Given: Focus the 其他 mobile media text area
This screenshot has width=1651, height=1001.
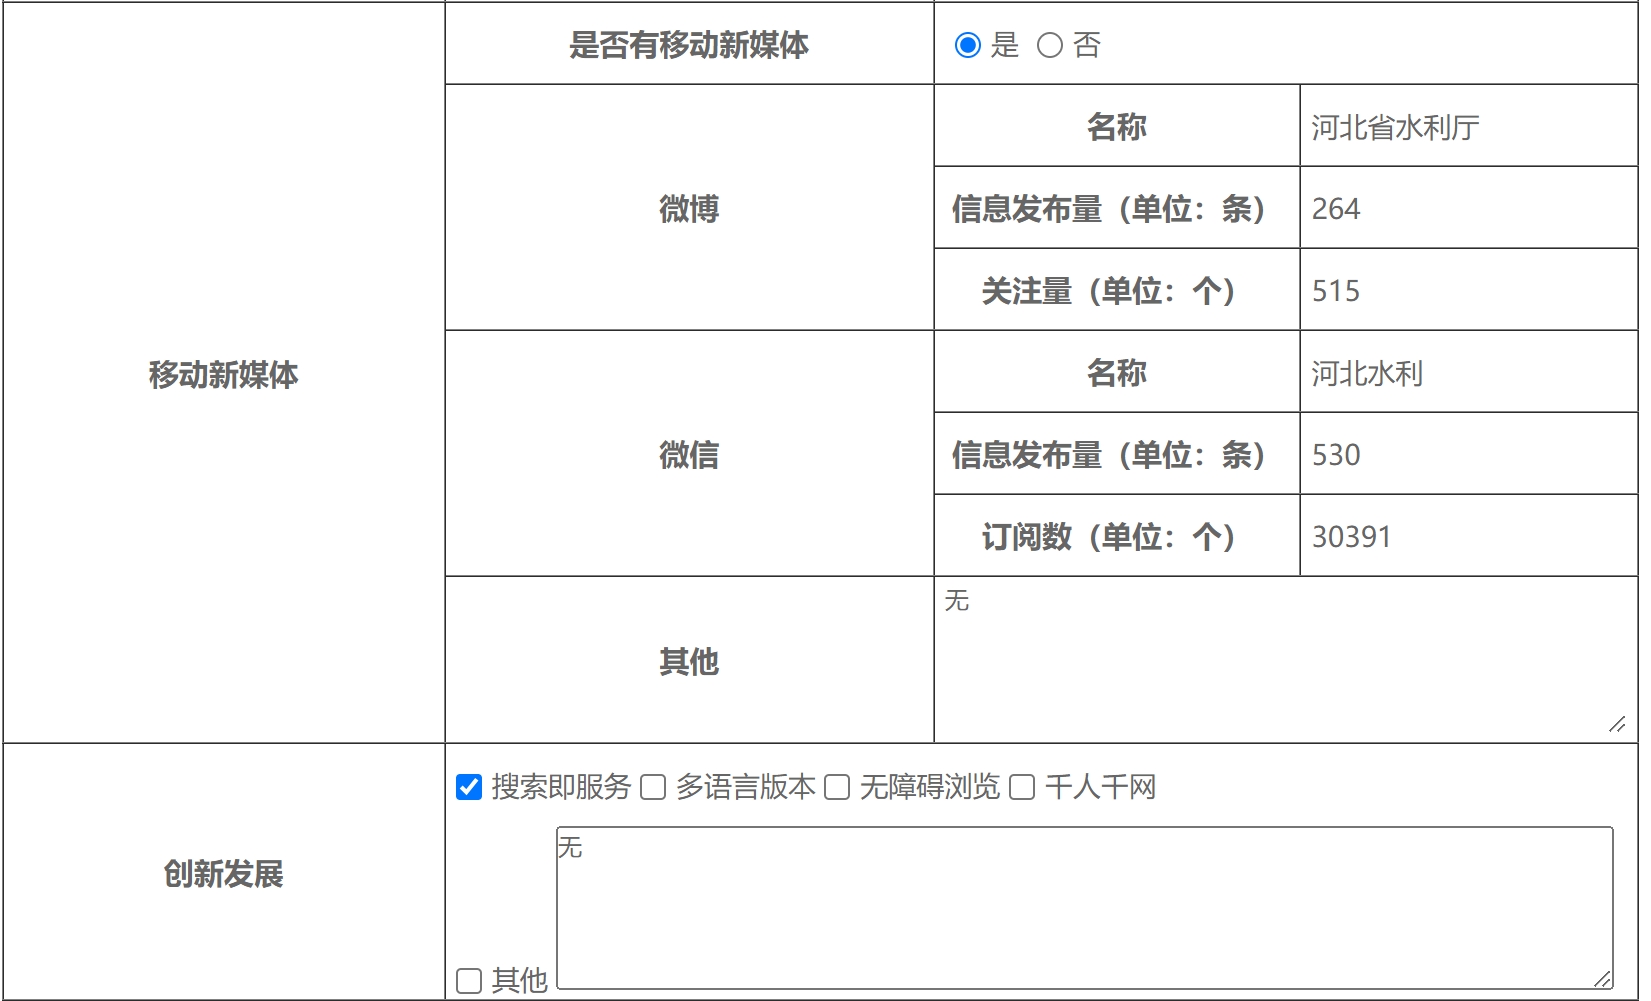Looking at the screenshot, I should (1284, 660).
